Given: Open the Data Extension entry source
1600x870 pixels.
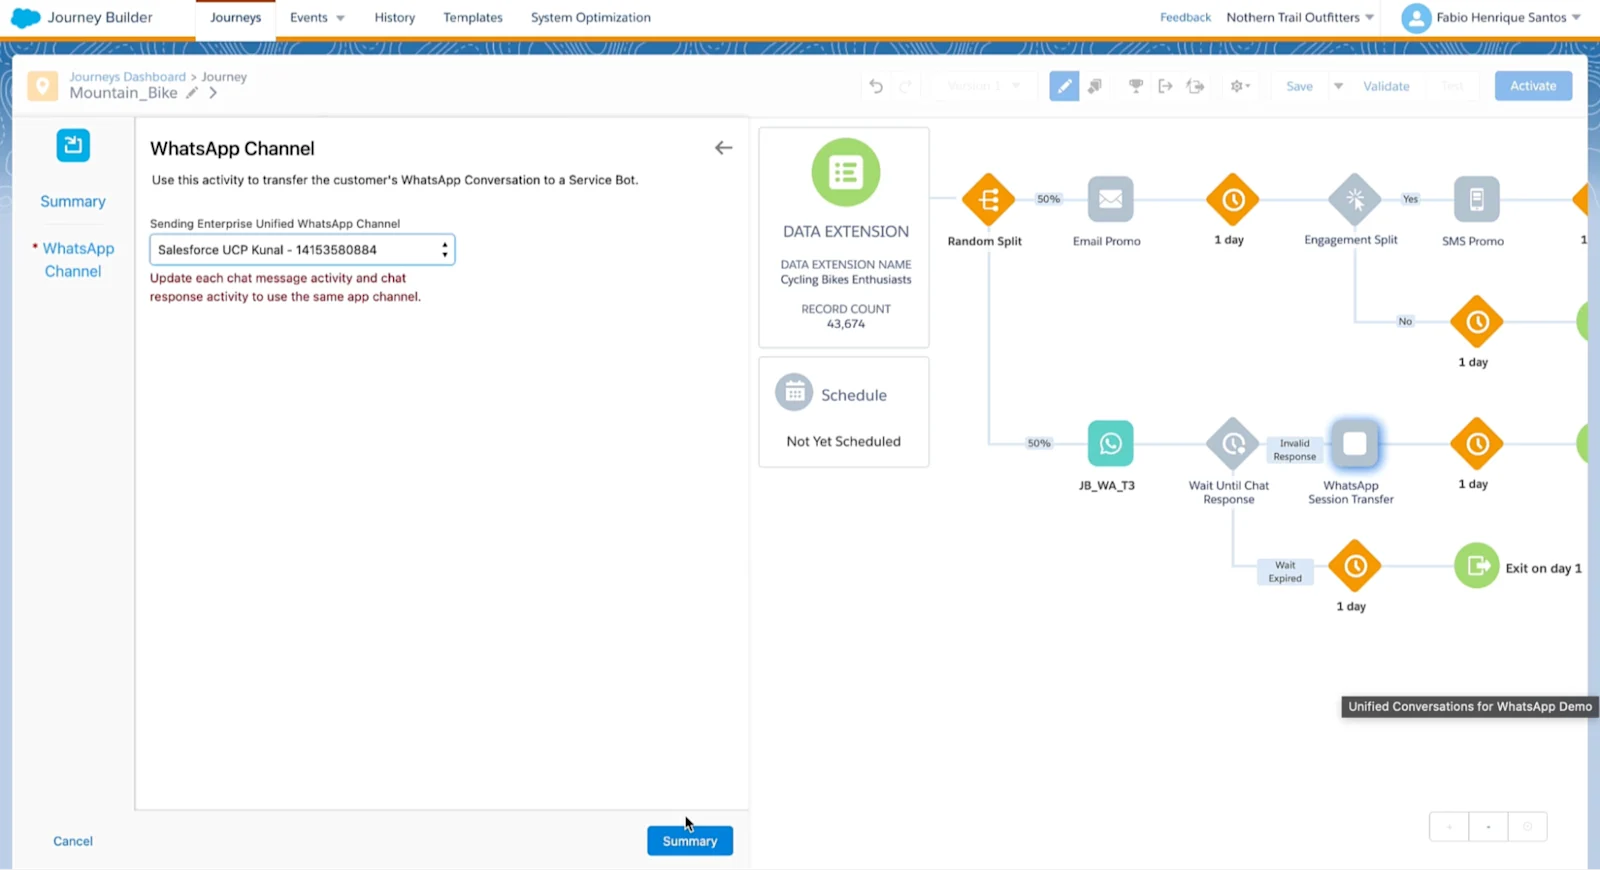Looking at the screenshot, I should coord(845,237).
